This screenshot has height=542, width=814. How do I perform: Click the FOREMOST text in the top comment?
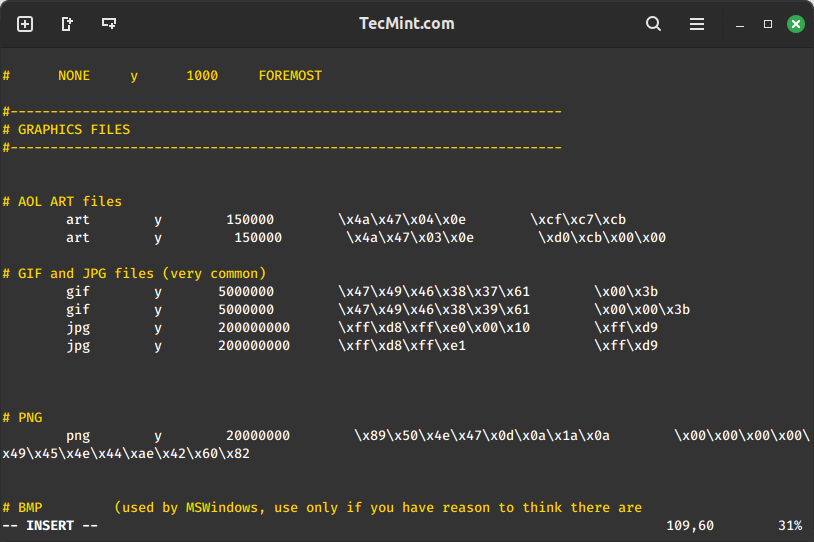coord(290,75)
